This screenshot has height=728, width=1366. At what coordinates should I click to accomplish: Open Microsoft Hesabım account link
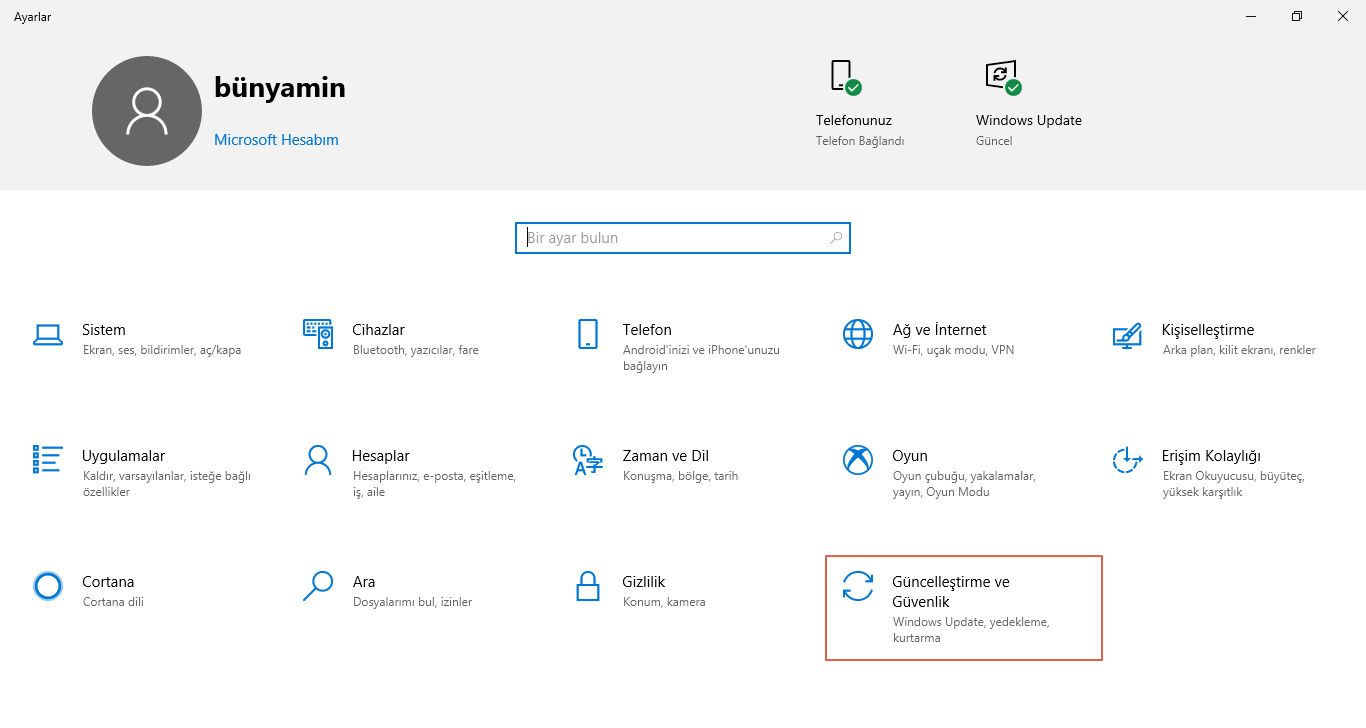tap(276, 139)
